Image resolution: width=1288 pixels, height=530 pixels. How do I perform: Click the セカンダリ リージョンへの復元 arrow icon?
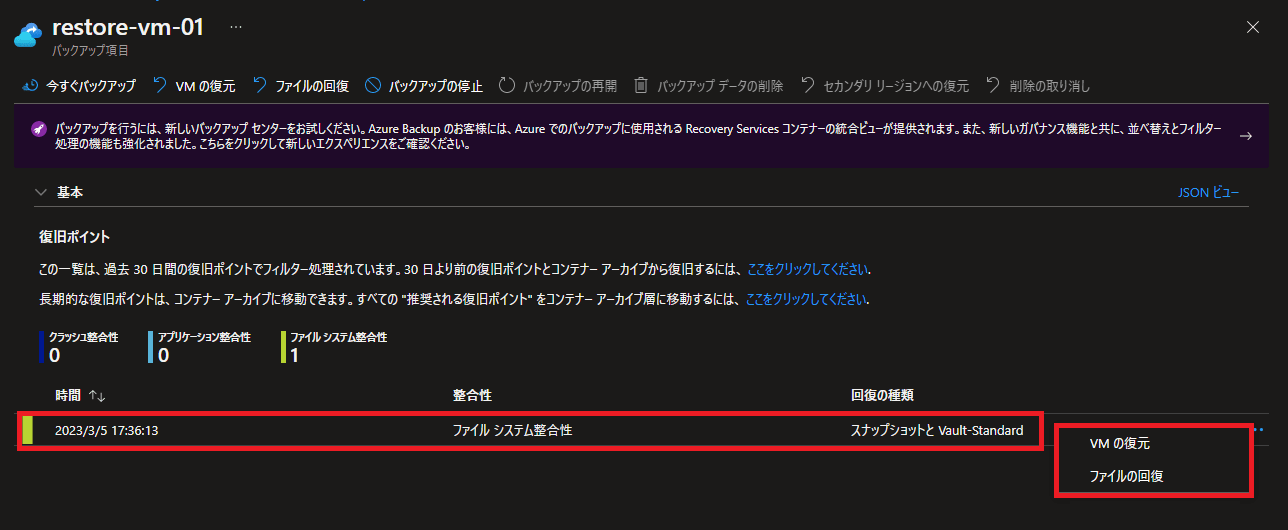(x=807, y=86)
